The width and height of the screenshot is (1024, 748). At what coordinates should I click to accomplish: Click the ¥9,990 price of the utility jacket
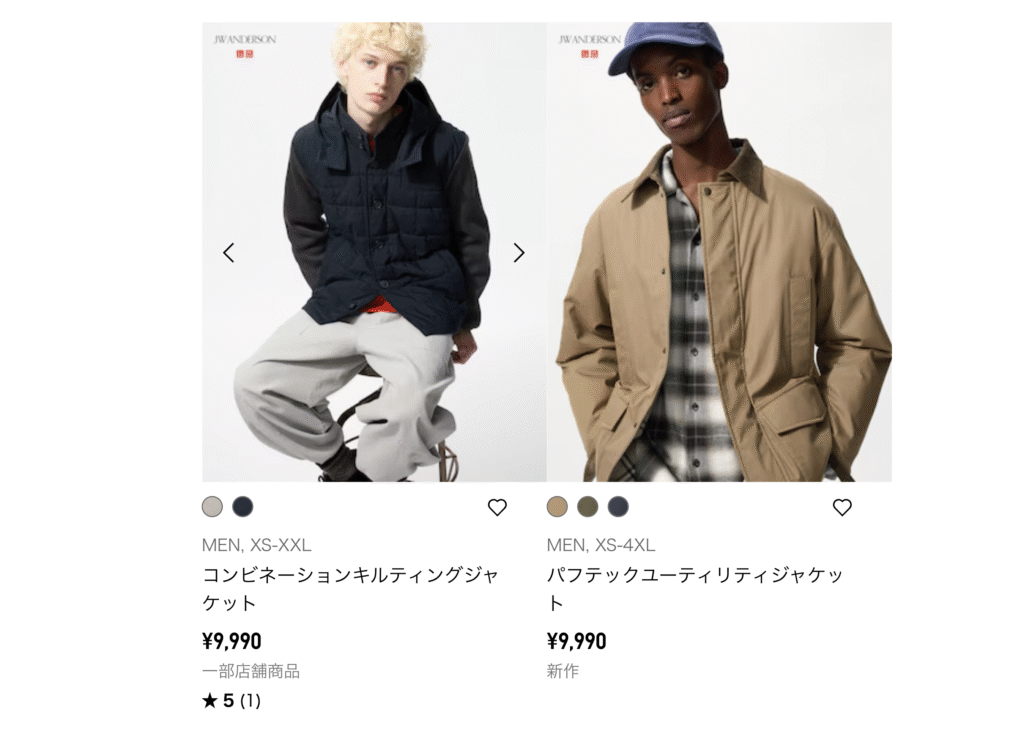[x=577, y=642]
